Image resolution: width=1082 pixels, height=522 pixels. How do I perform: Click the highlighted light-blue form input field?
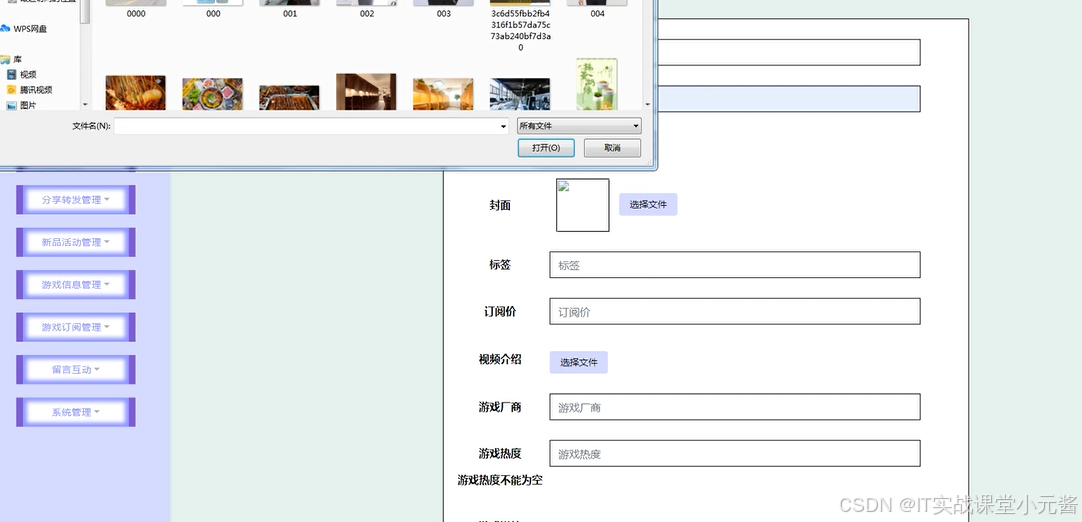click(x=789, y=99)
